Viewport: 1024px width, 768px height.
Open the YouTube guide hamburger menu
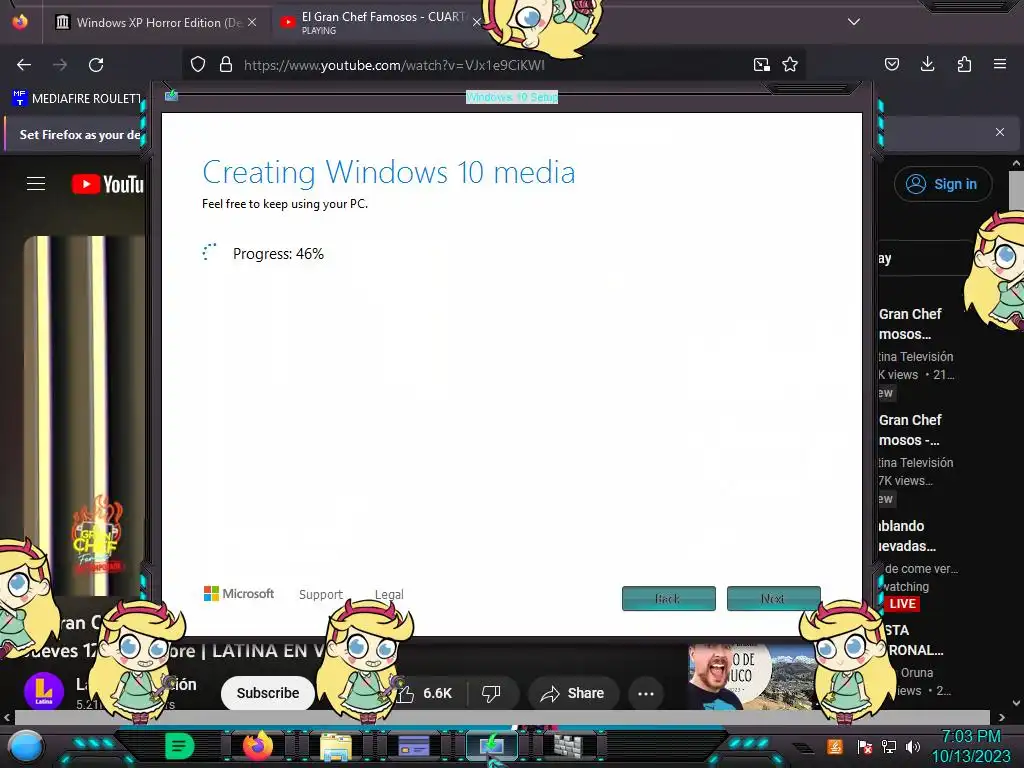pos(36,184)
